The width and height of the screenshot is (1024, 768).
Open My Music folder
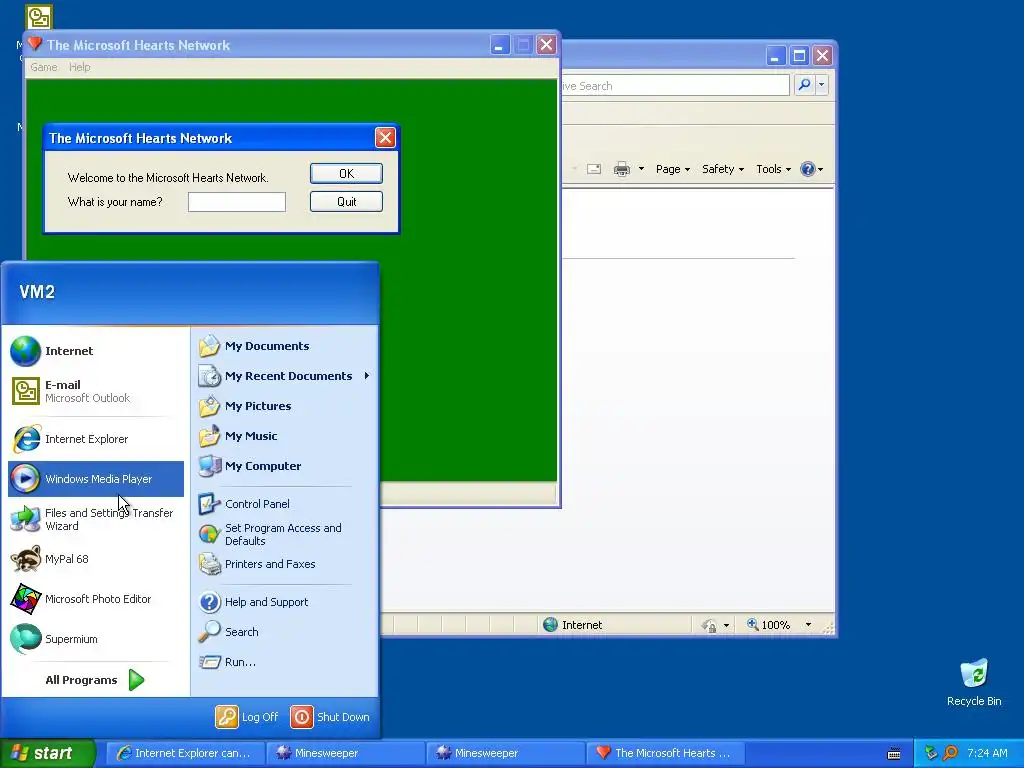point(285,436)
